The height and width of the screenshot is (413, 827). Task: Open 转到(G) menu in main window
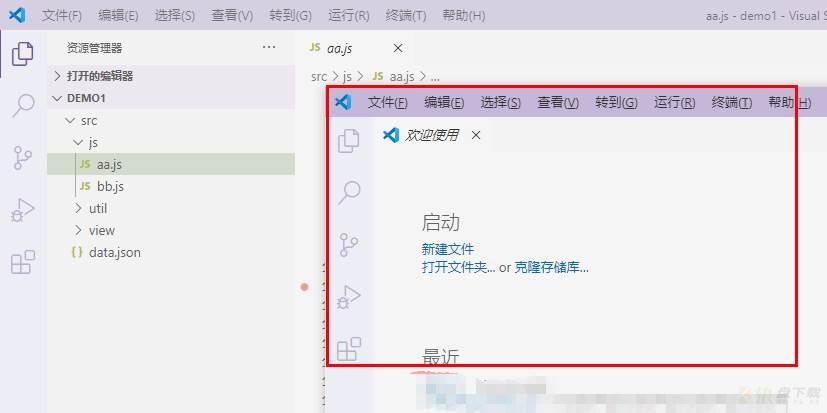coord(290,16)
